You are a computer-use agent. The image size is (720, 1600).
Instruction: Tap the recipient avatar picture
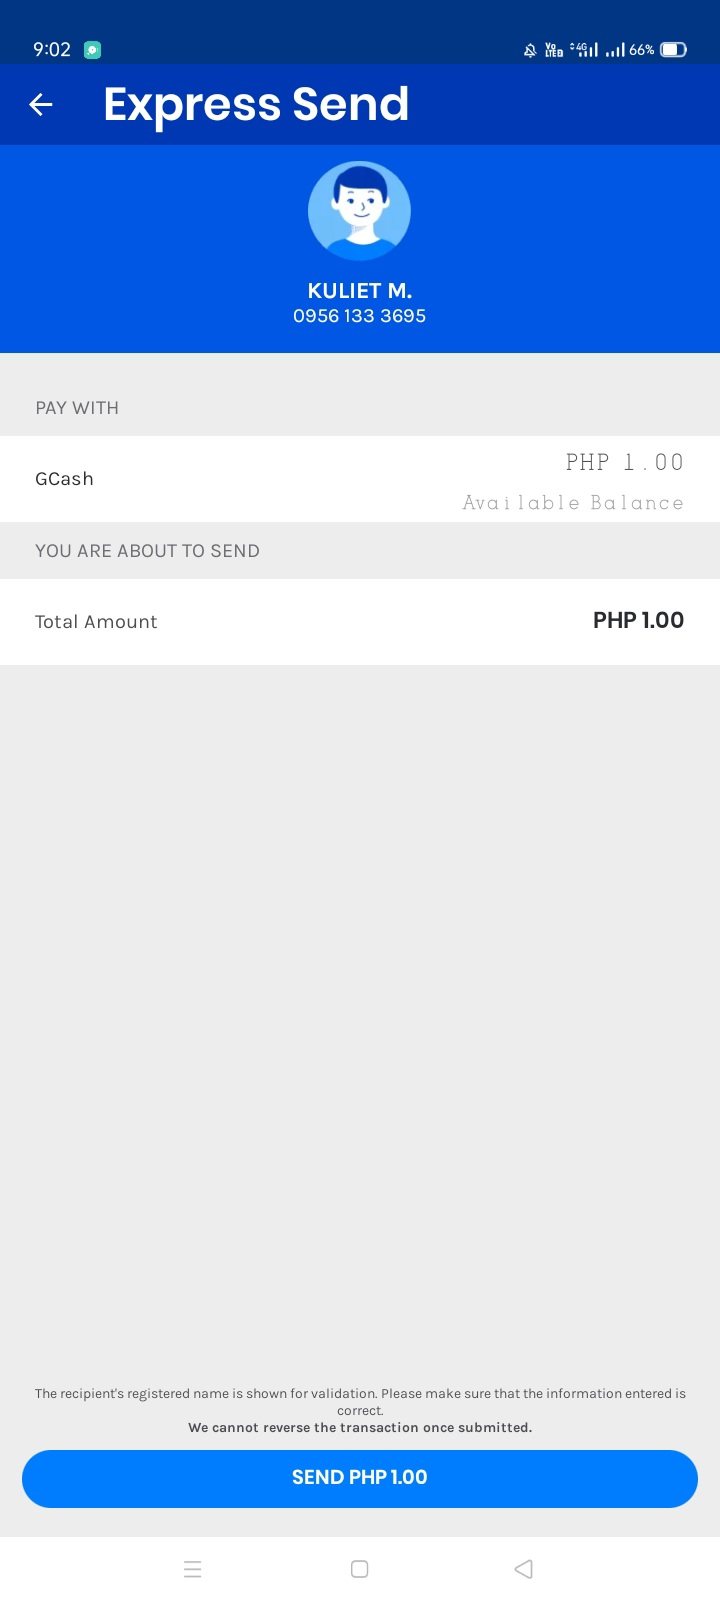click(x=359, y=211)
